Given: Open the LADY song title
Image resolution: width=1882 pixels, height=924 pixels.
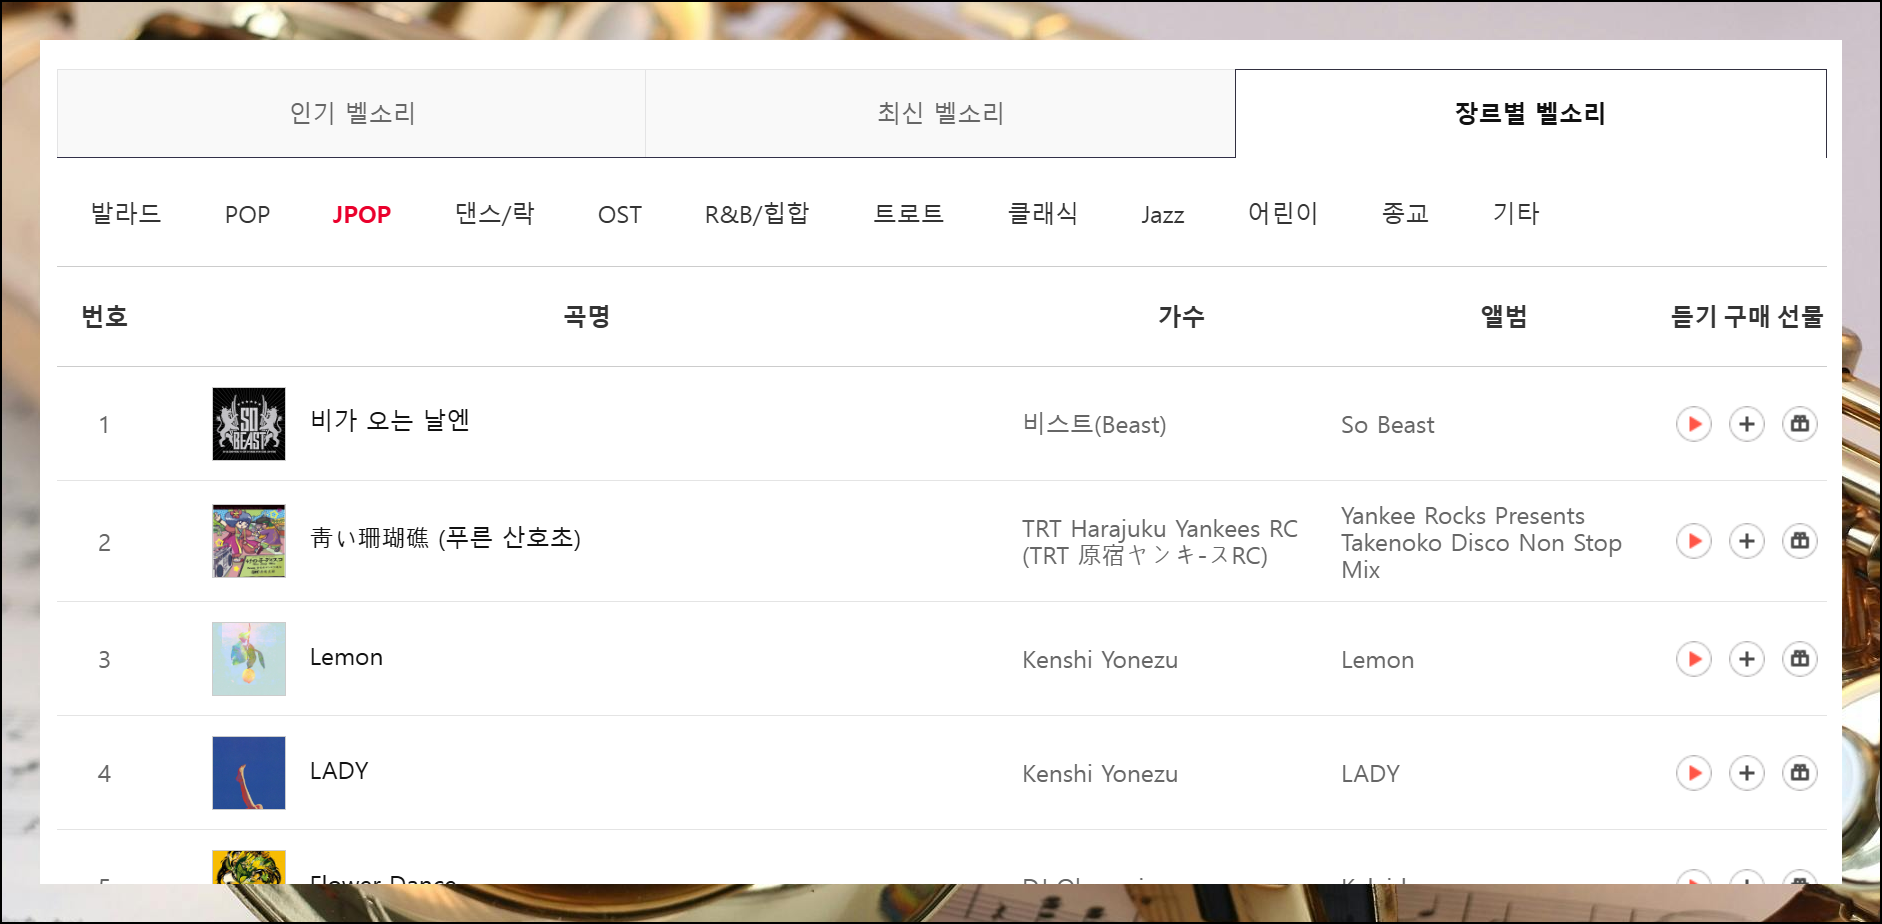Looking at the screenshot, I should coord(339,771).
